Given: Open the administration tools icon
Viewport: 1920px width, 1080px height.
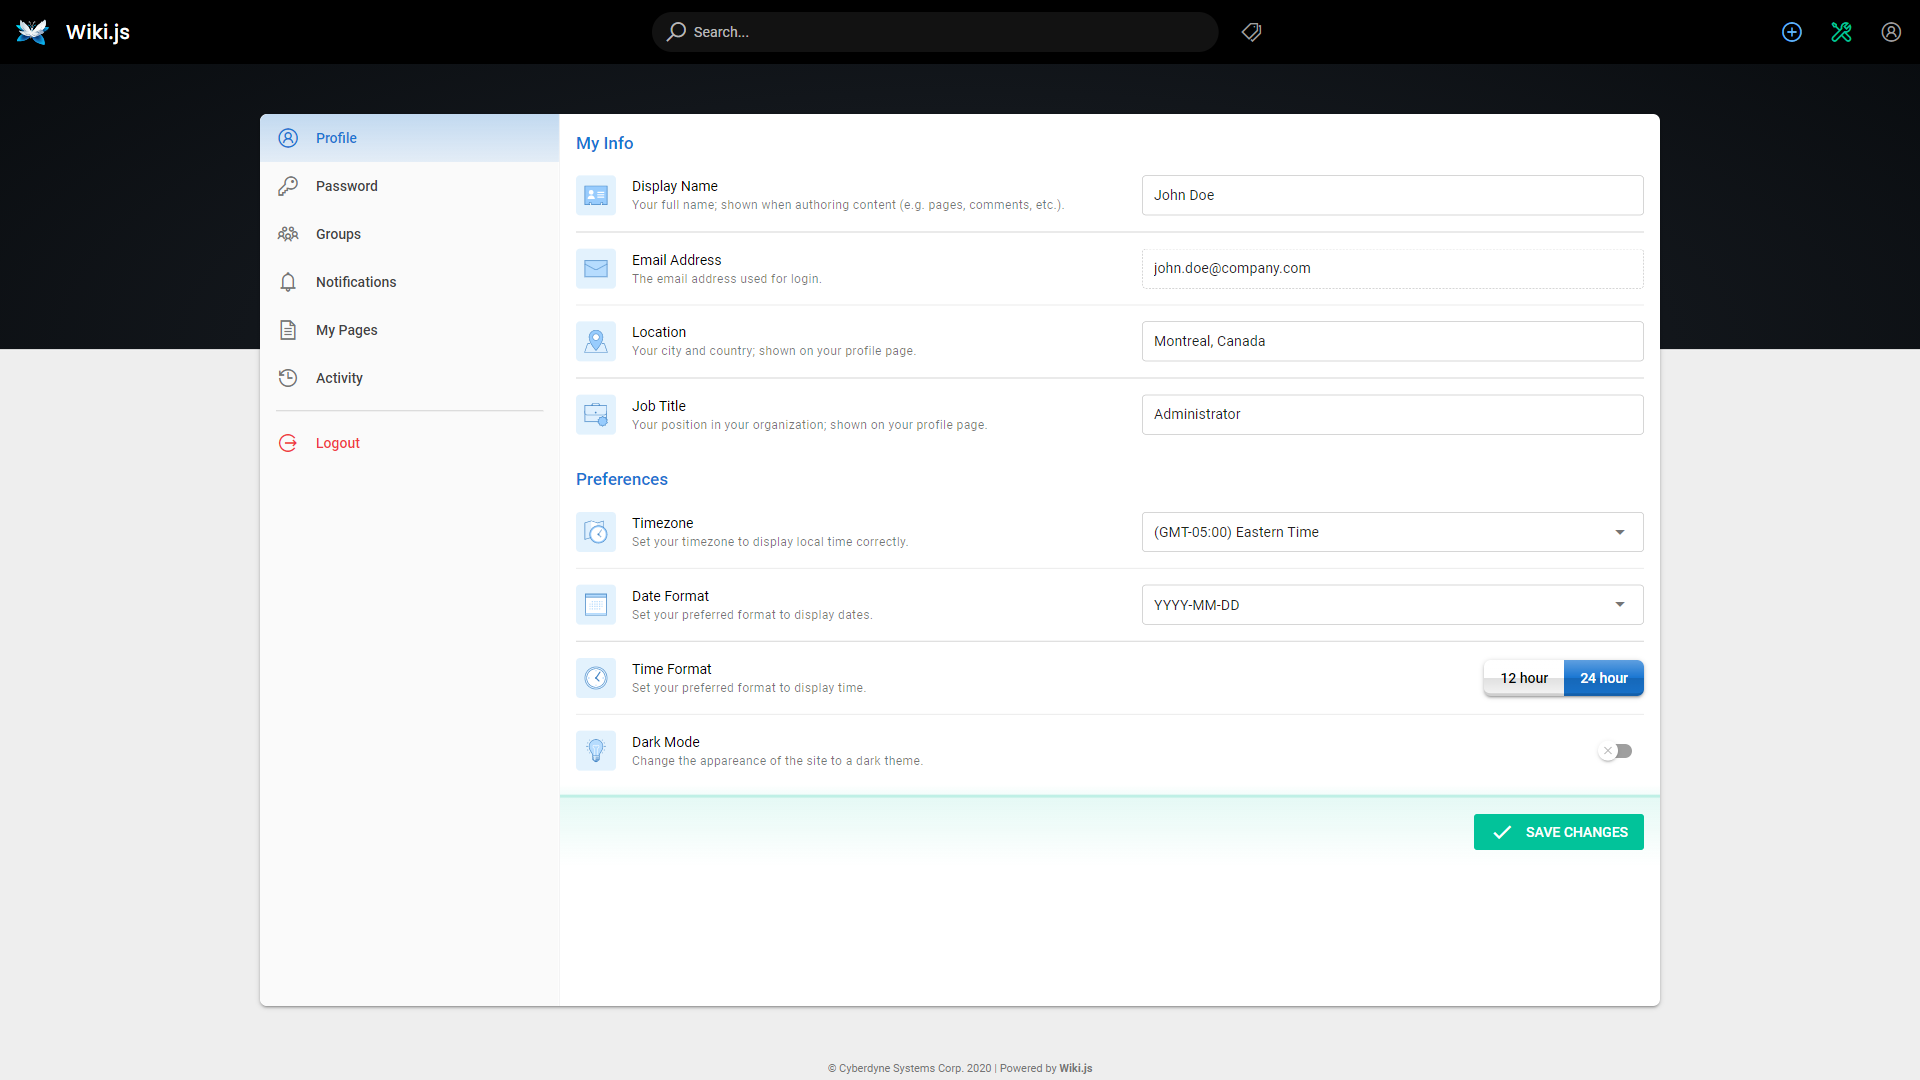Looking at the screenshot, I should point(1842,32).
